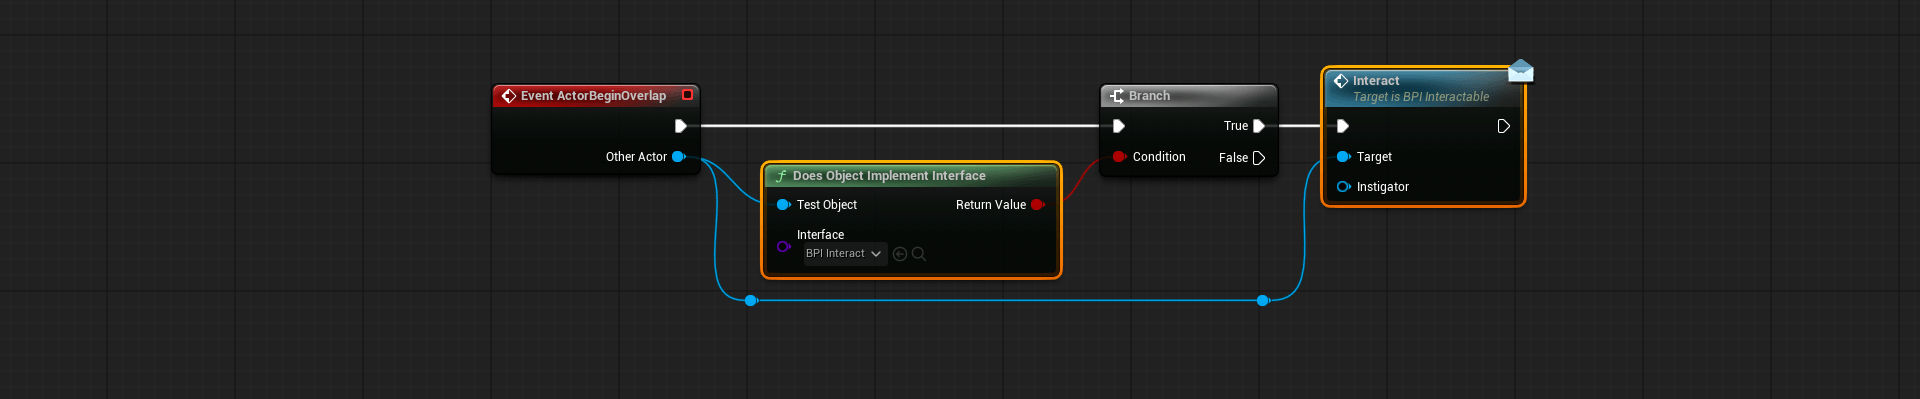Click the Test Object input pin
This screenshot has width=1920, height=399.
point(783,205)
